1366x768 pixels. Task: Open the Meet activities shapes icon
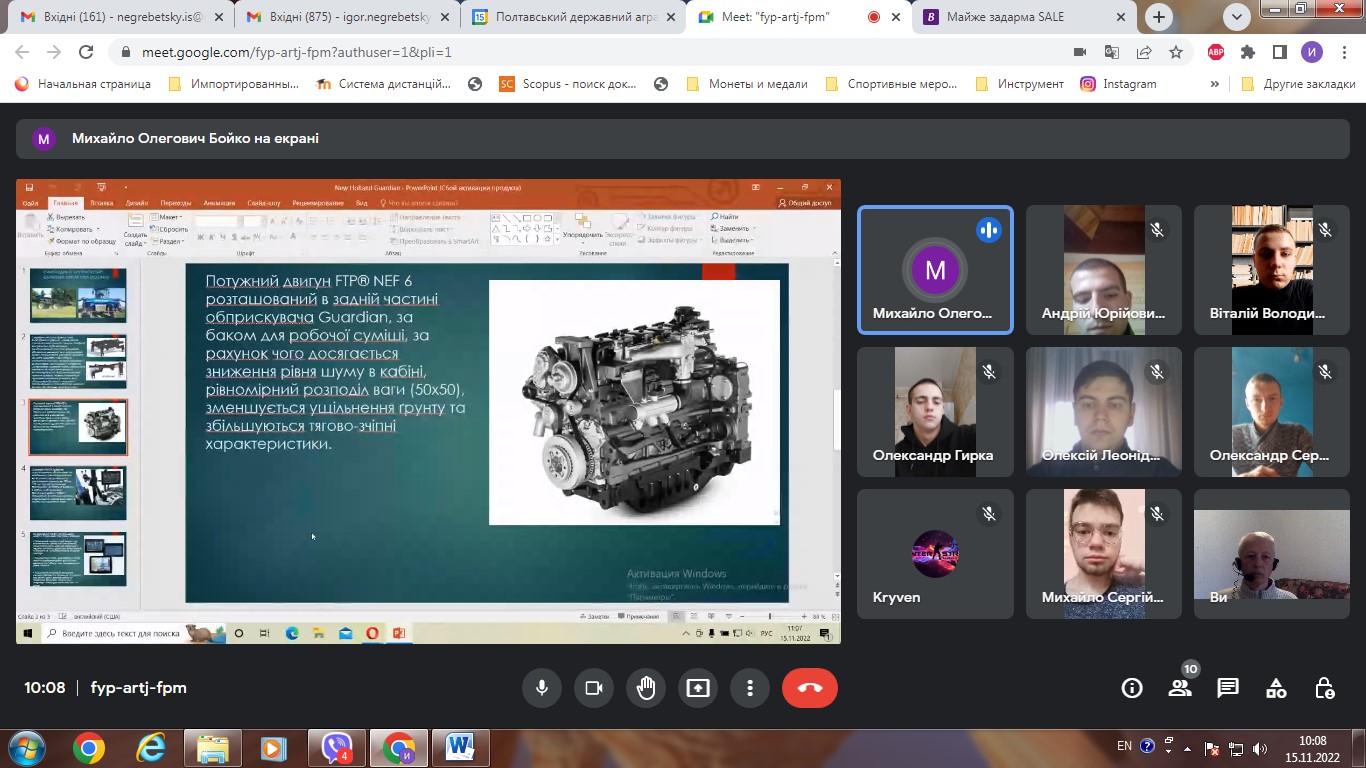click(1276, 688)
